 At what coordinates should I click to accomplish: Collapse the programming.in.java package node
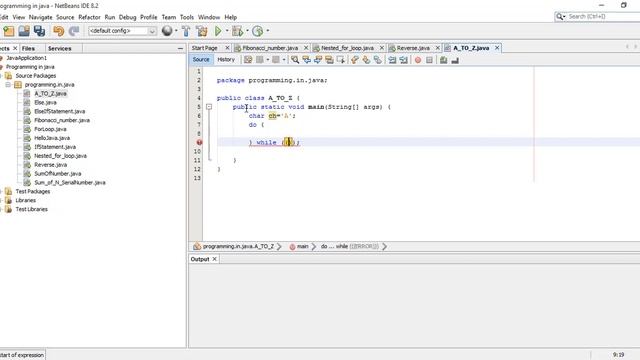8,84
